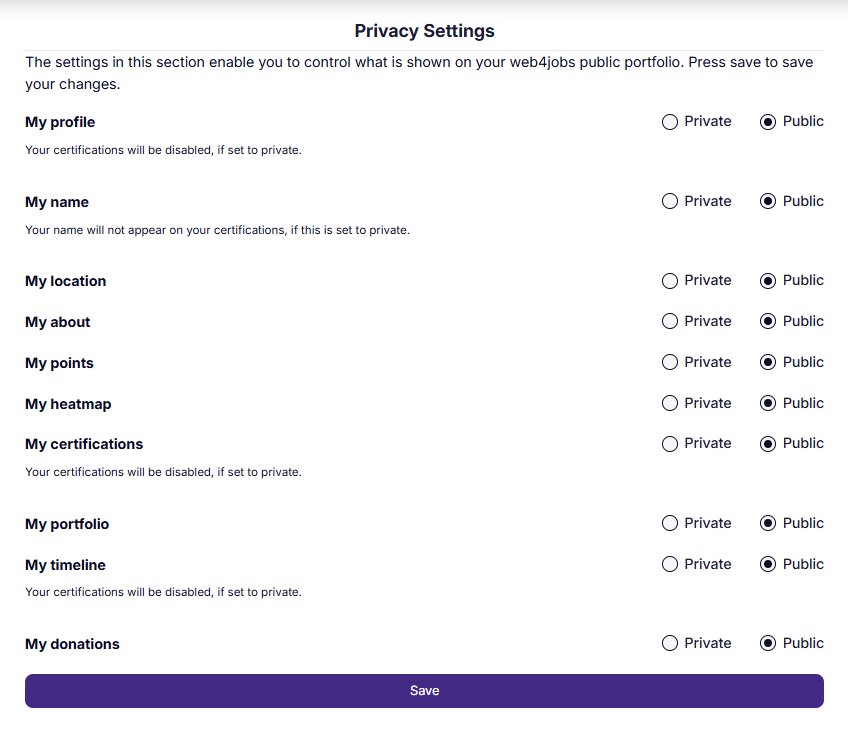Make My donations Private
Image resolution: width=848 pixels, height=733 pixels.
pos(670,644)
